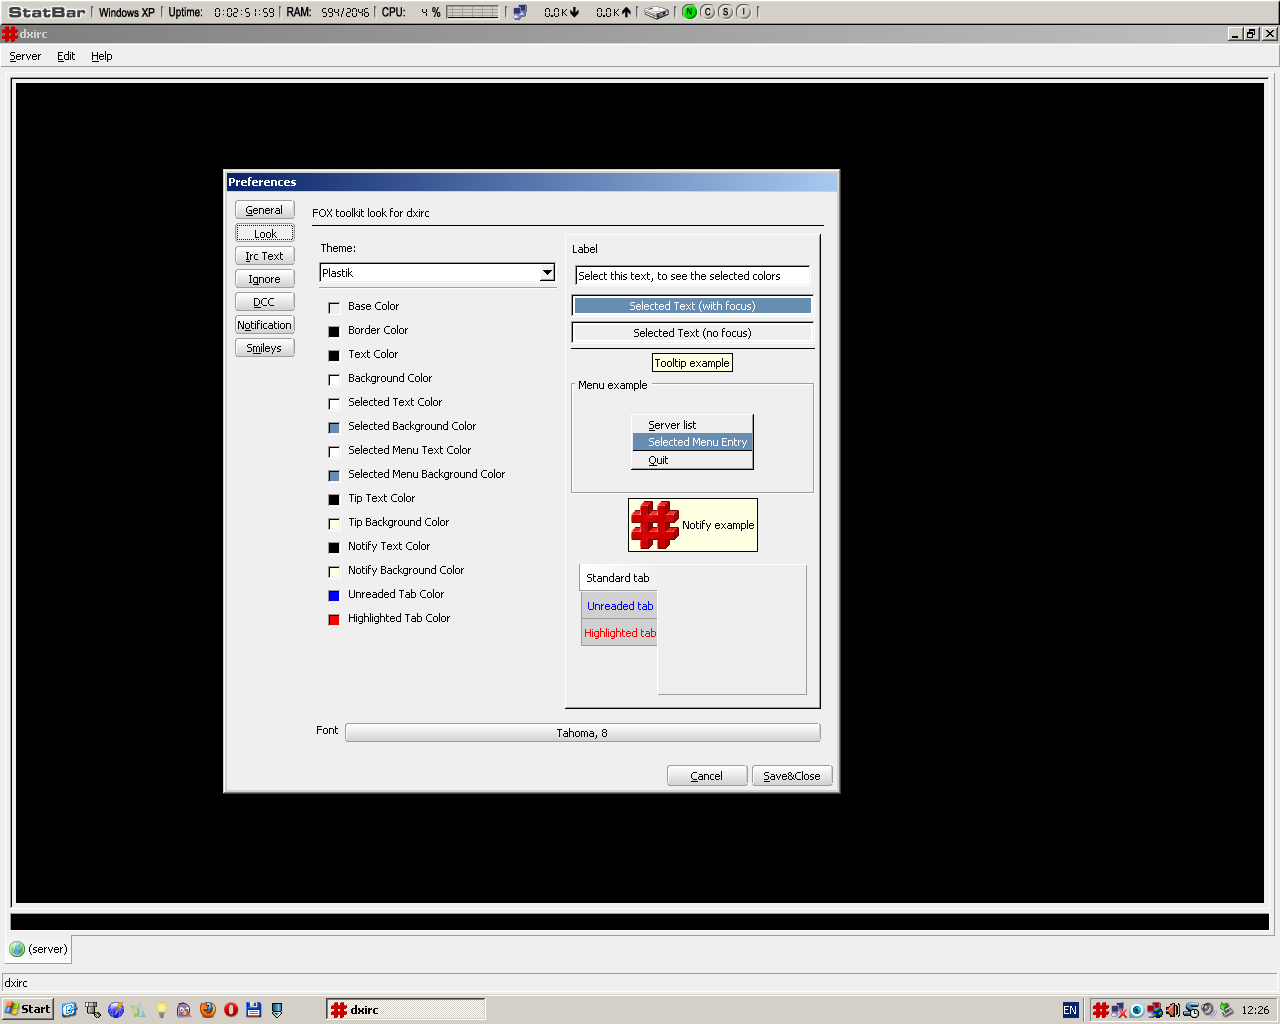The width and height of the screenshot is (1280, 1024).
Task: Change the Border Color swatch
Action: tap(334, 331)
